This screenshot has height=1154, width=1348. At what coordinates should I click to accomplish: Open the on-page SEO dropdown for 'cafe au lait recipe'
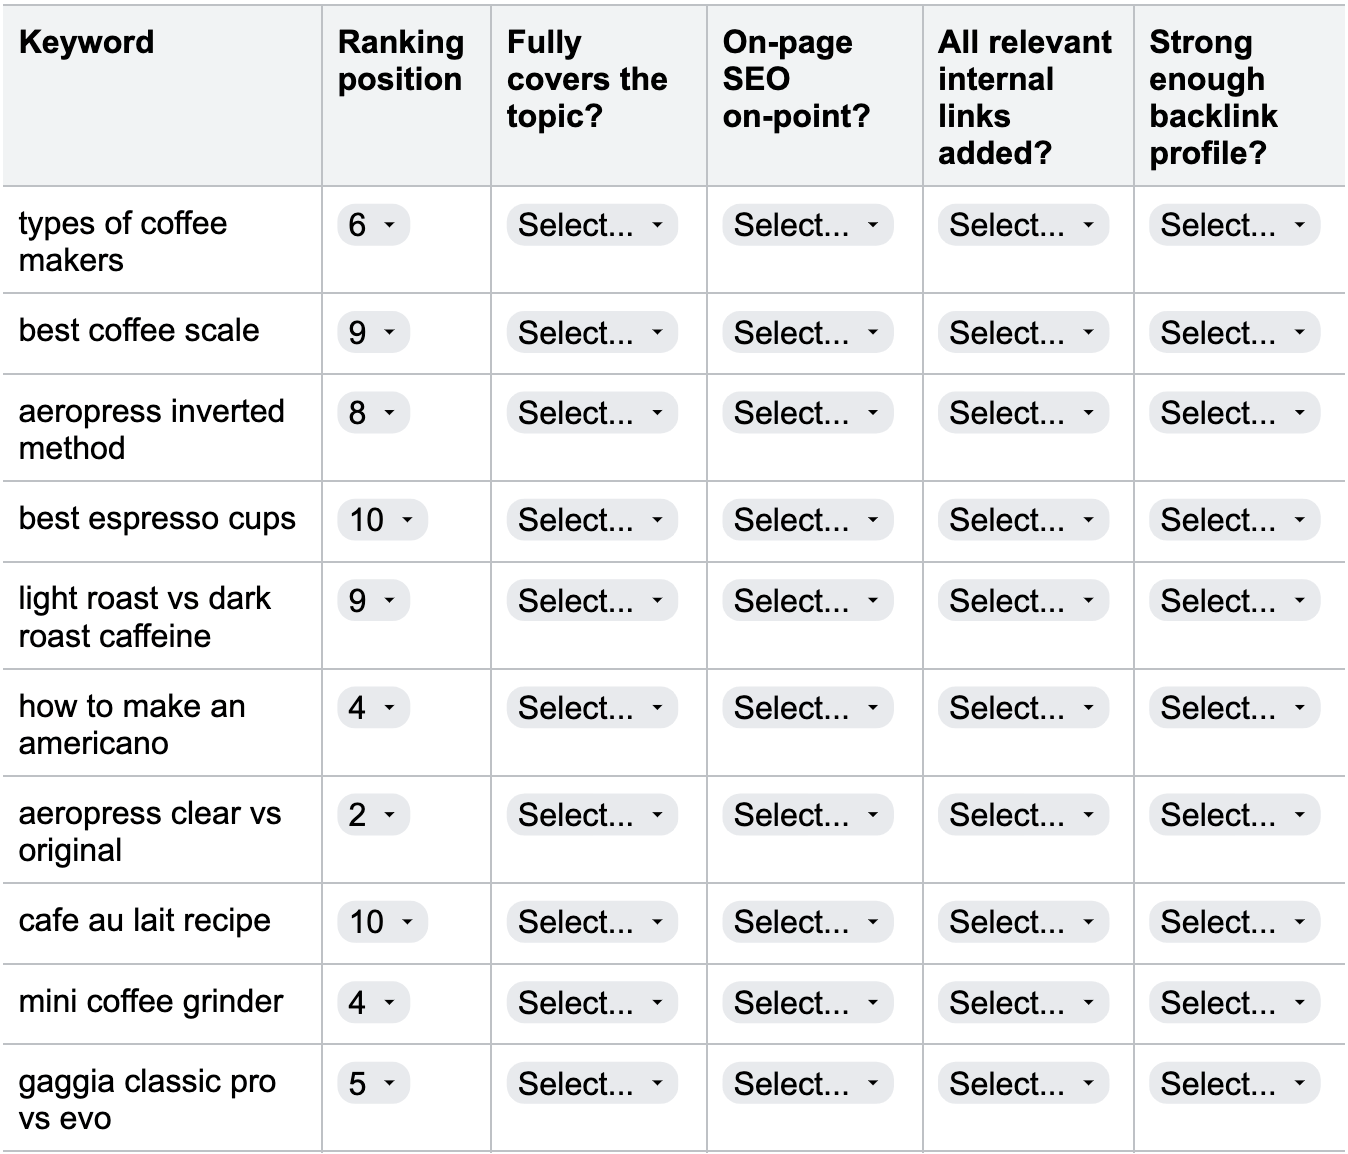(806, 921)
